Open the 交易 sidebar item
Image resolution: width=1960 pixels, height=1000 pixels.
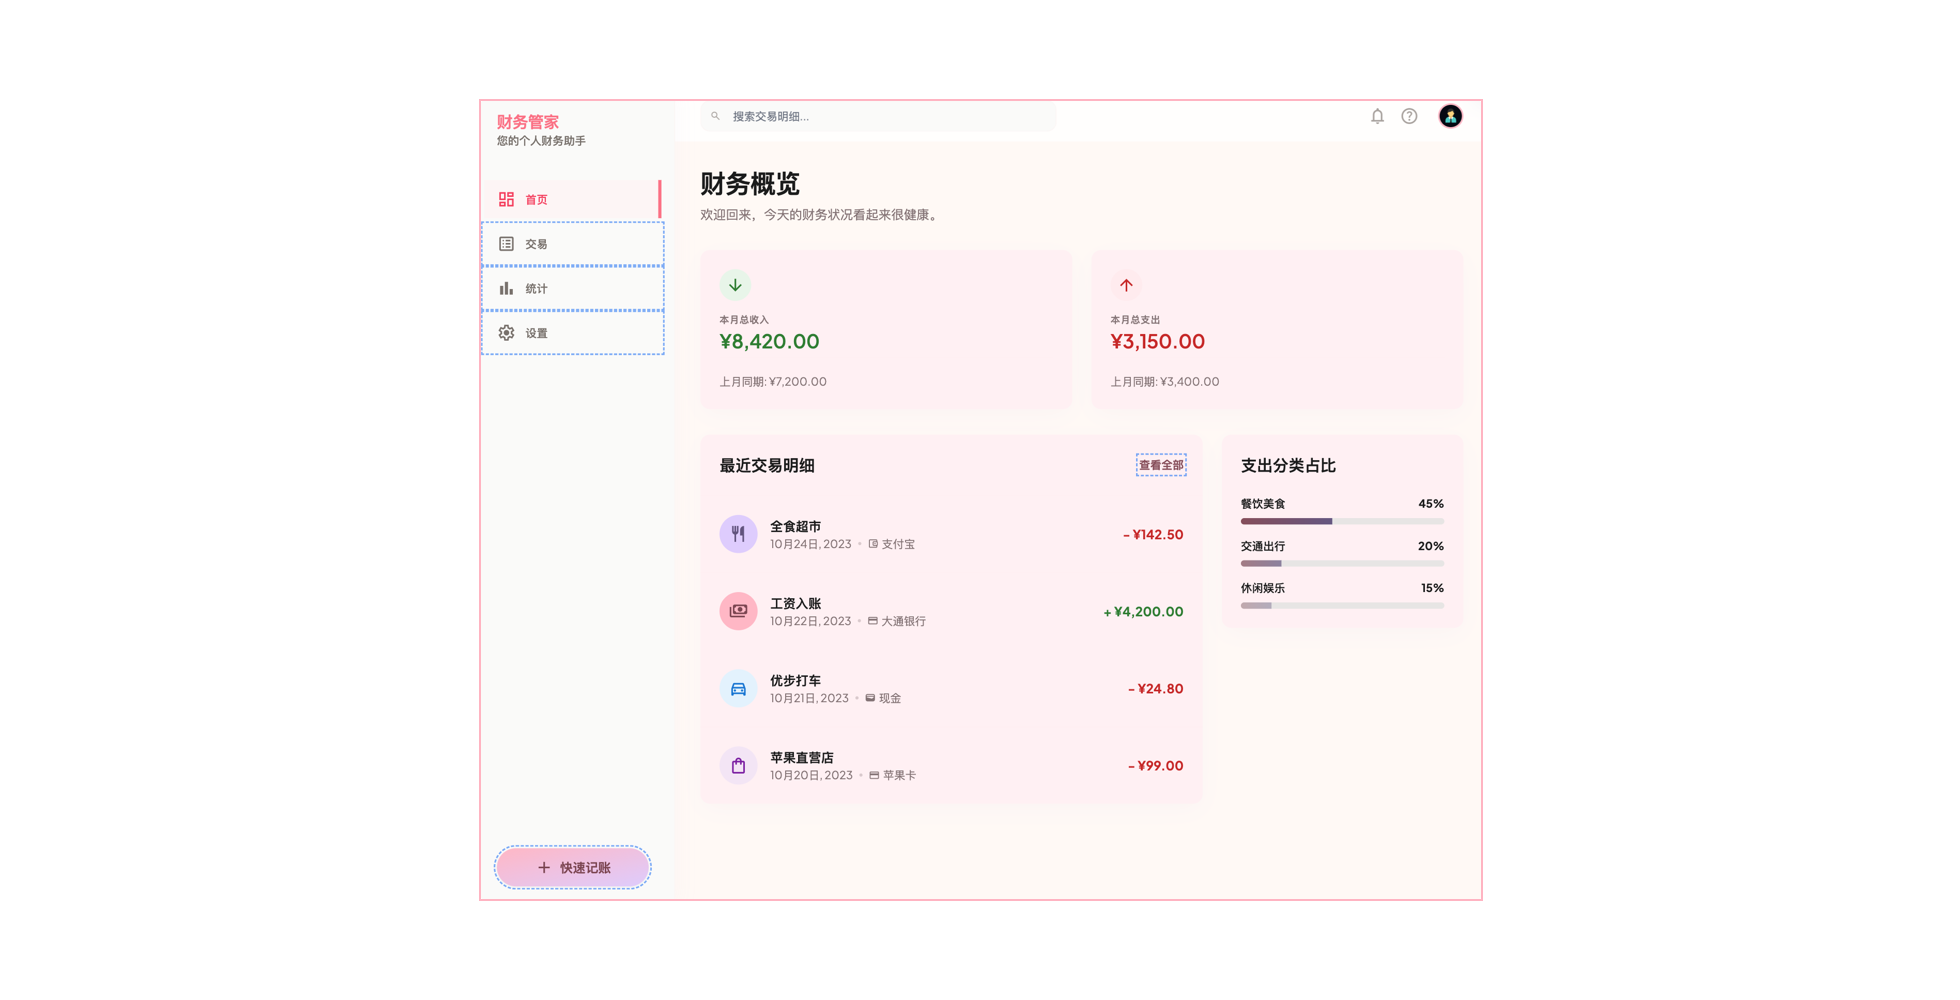coord(573,244)
